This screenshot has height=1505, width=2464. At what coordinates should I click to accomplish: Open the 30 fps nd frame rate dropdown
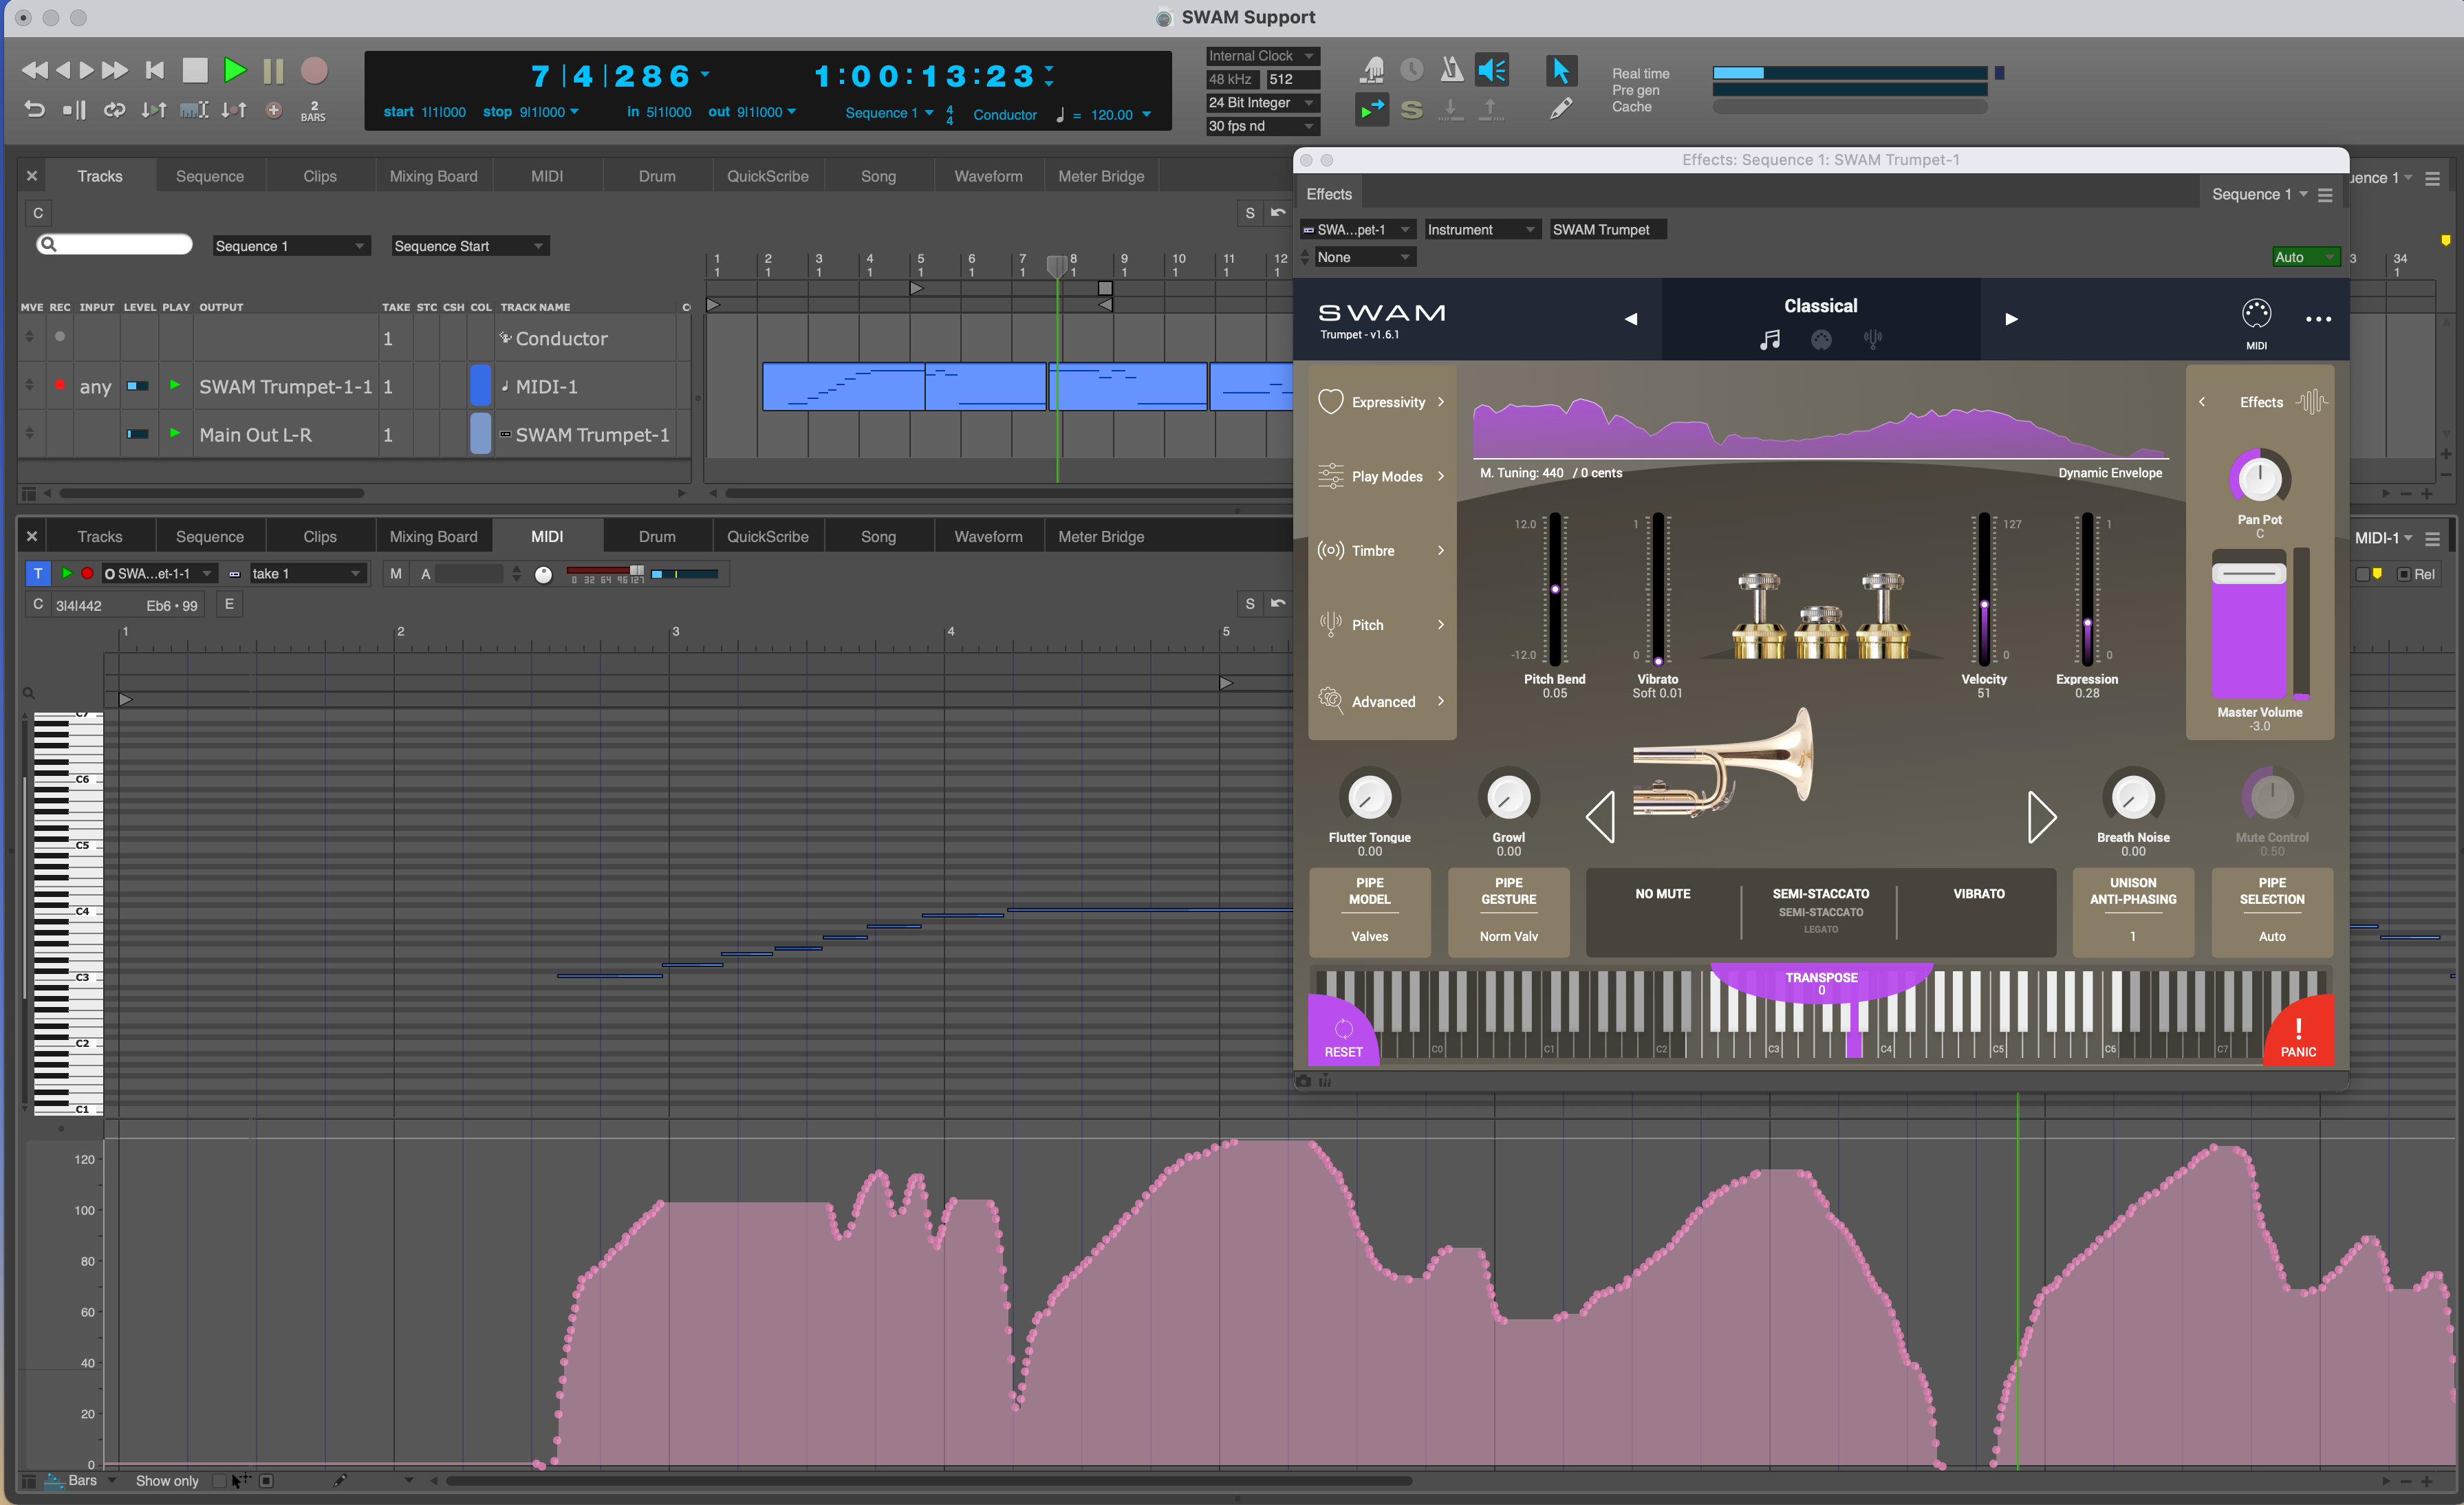click(x=1261, y=126)
